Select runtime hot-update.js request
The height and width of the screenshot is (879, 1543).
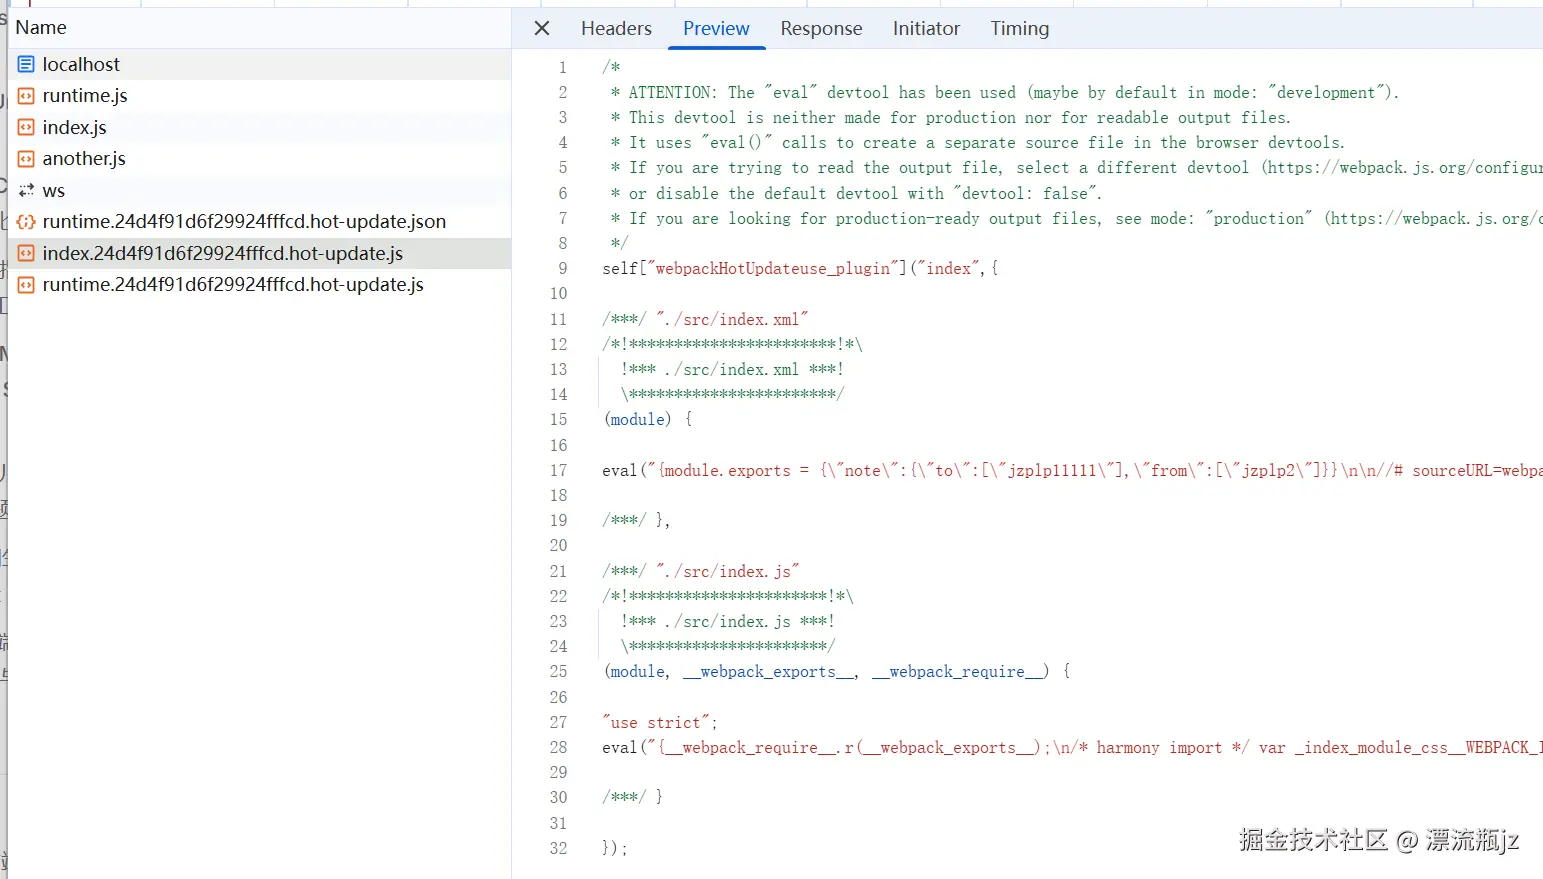(260, 284)
